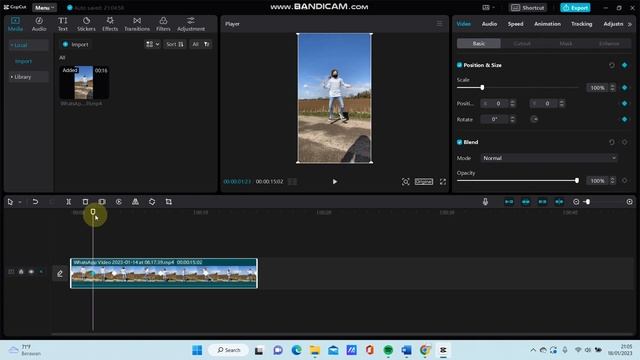This screenshot has width=640, height=360.
Task: Open the Transitions panel
Action: [x=137, y=24]
